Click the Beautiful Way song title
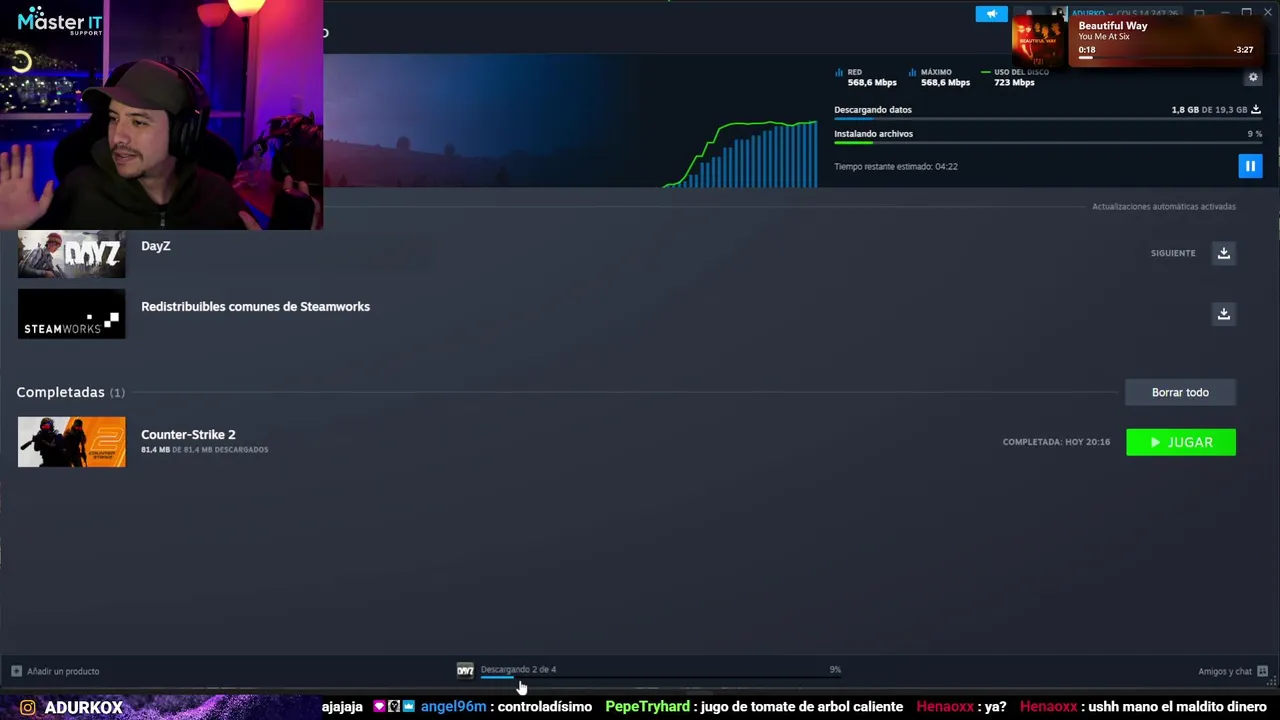The width and height of the screenshot is (1280, 720). point(1112,26)
